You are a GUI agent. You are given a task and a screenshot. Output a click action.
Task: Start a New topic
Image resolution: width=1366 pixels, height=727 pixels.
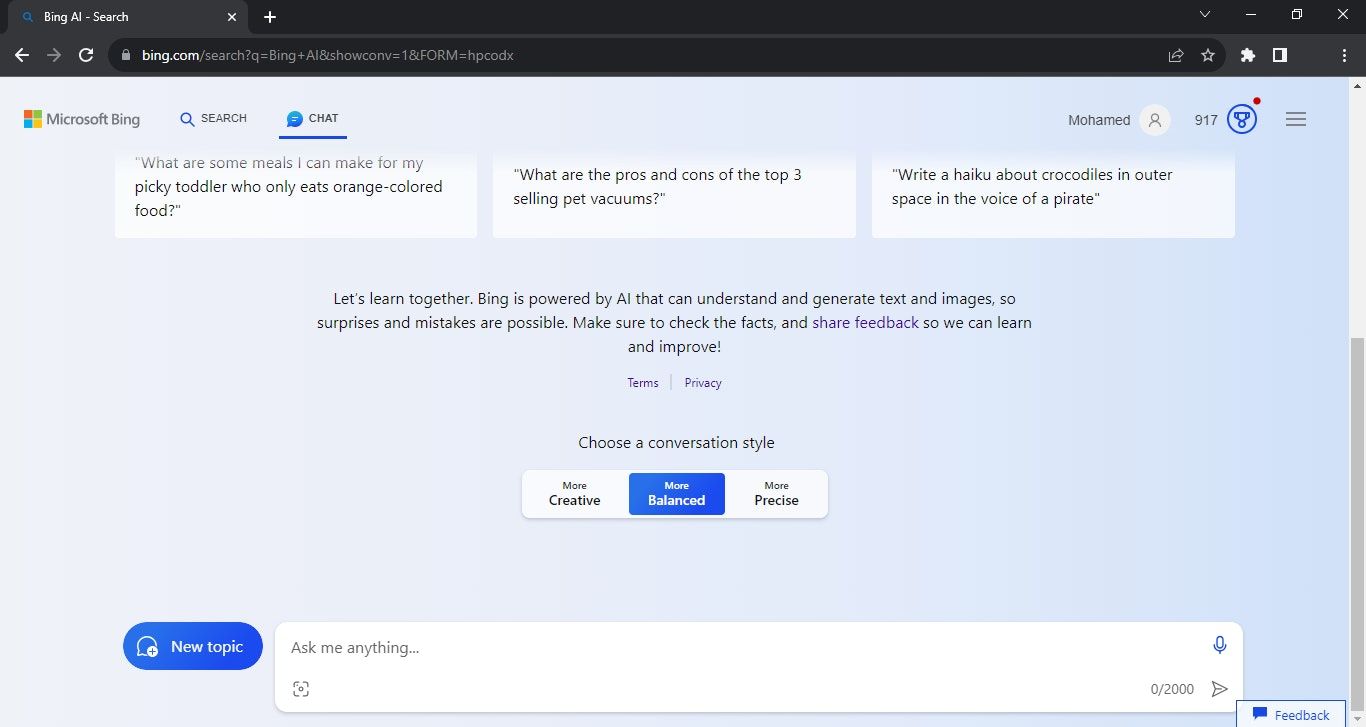[x=193, y=646]
